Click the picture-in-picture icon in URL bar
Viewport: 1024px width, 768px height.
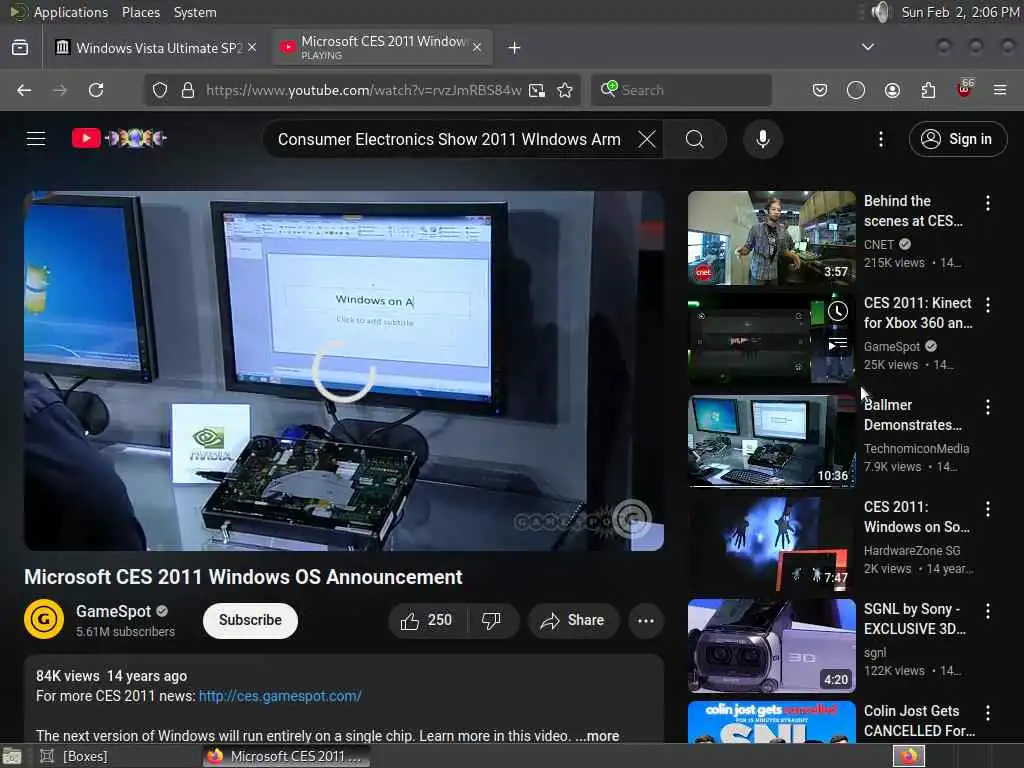537,90
